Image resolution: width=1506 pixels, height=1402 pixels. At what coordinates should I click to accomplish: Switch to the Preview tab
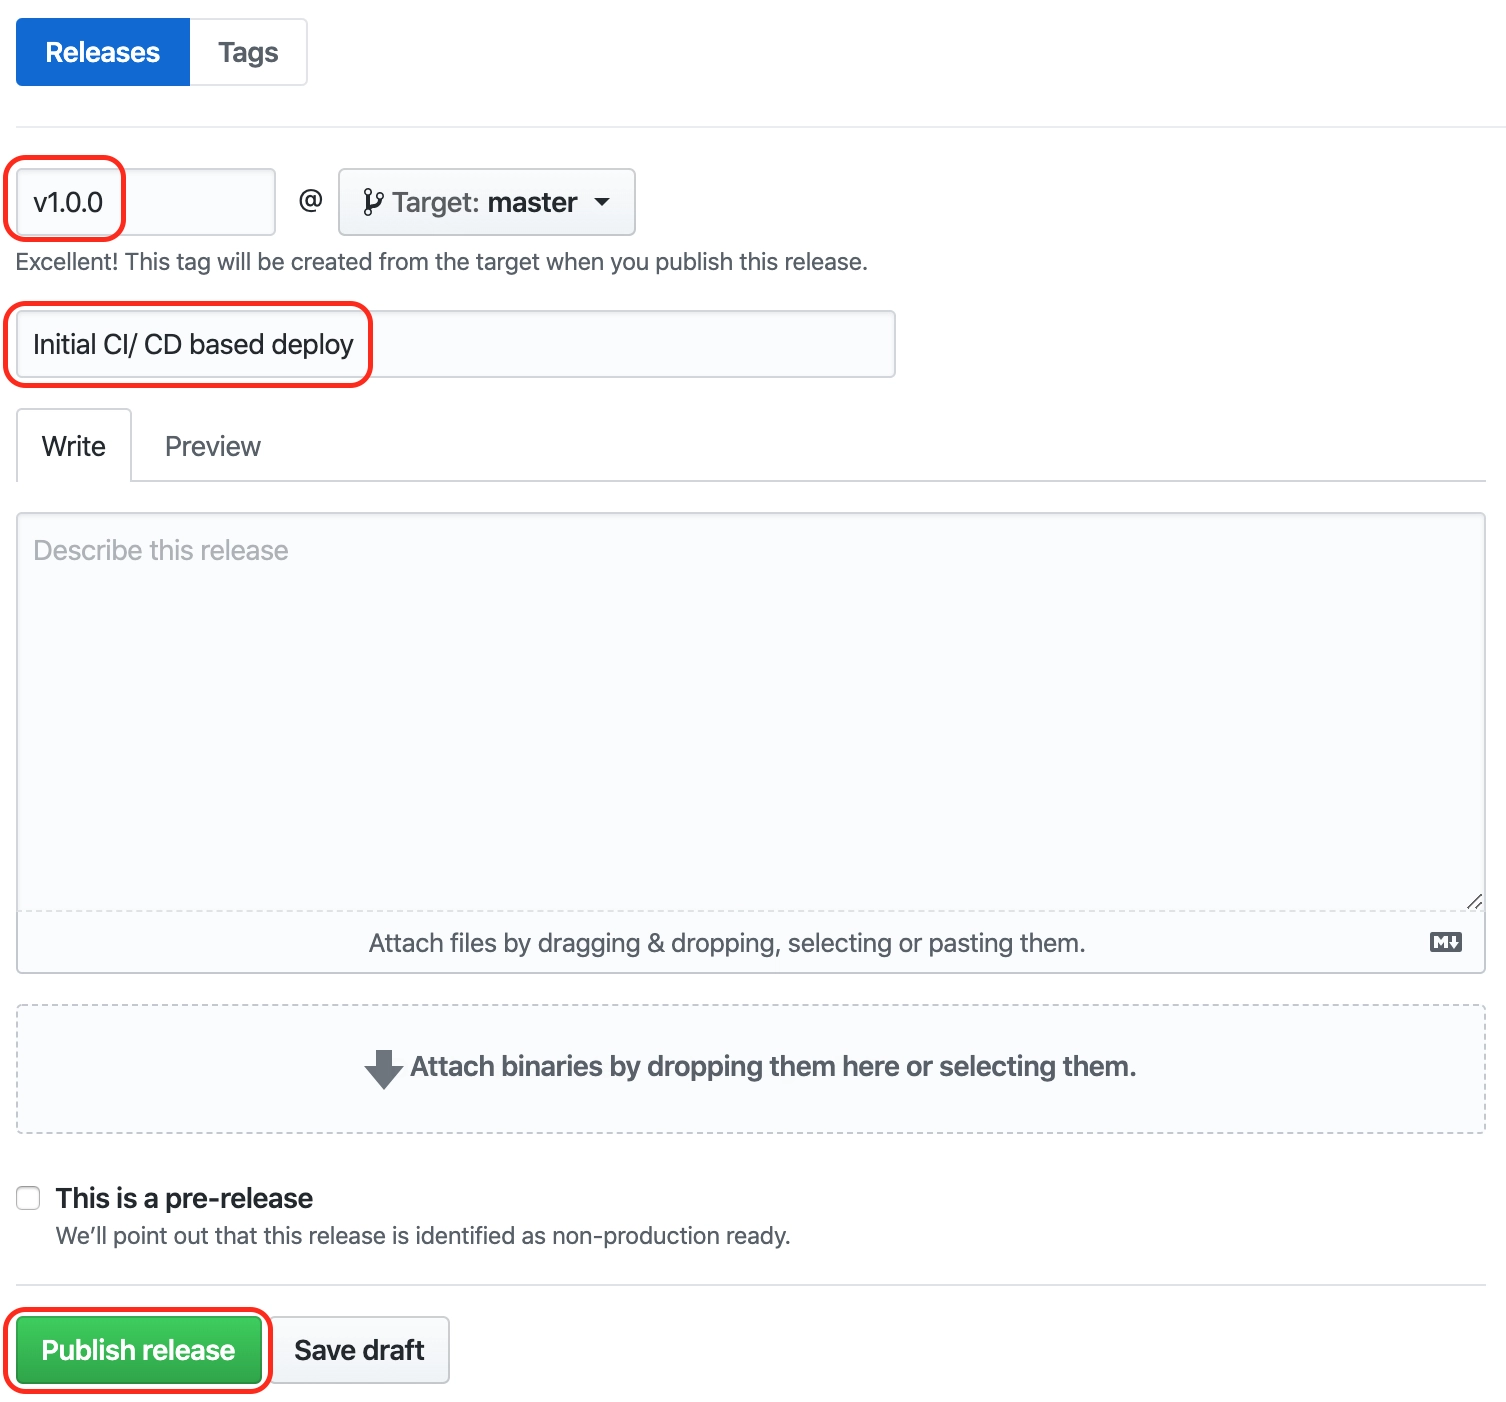pos(212,445)
